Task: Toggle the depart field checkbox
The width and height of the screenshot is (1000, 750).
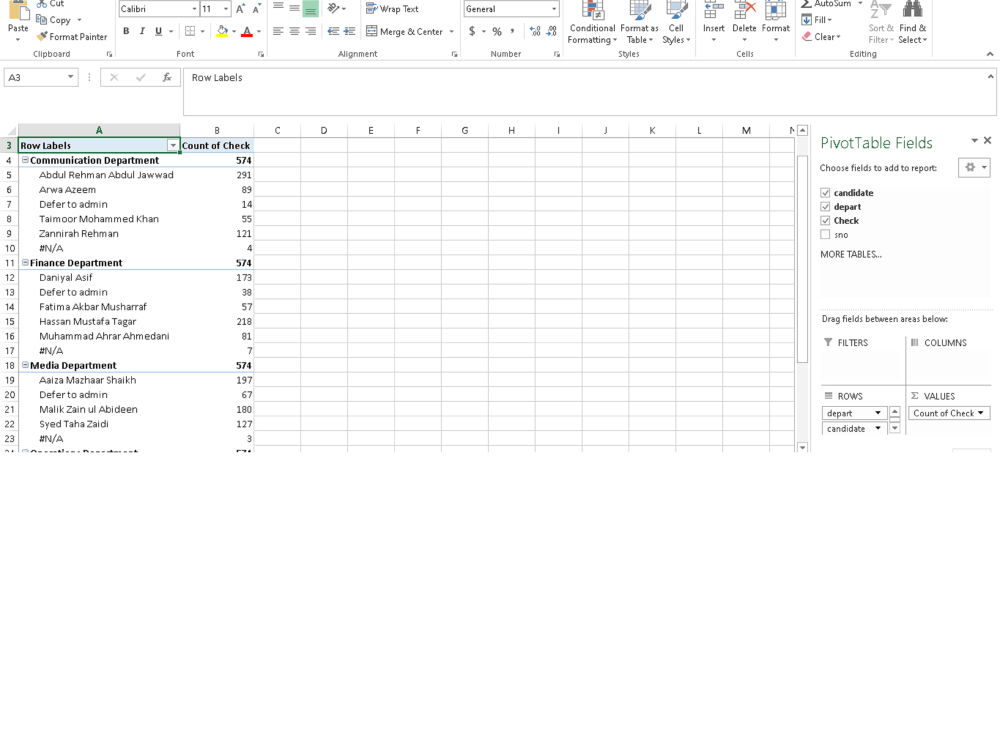Action: [x=825, y=207]
